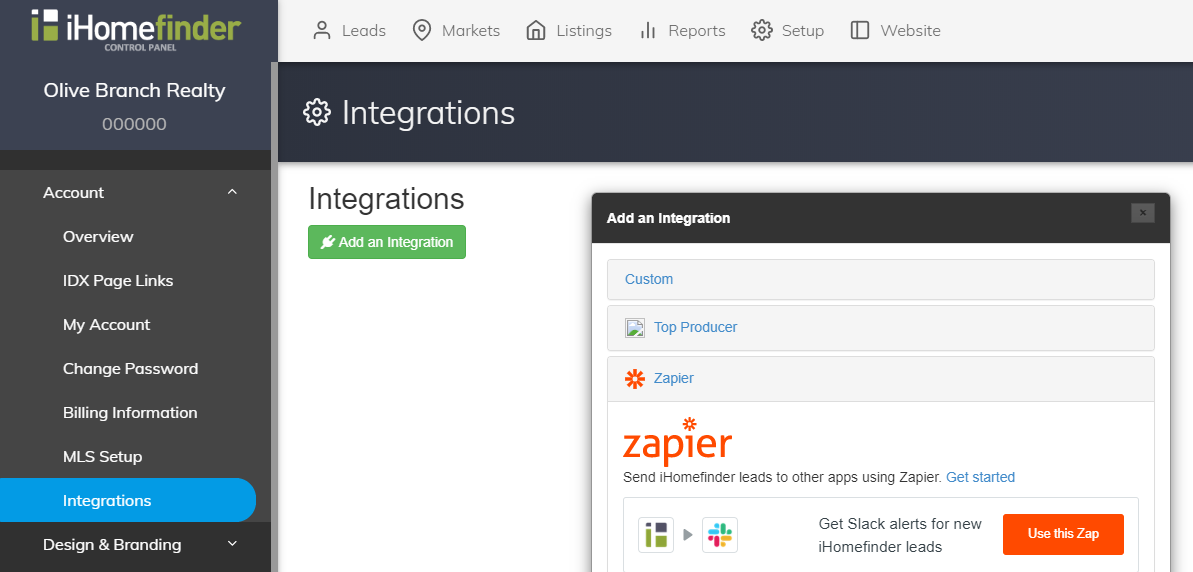Open IDX Page Links in sidebar
Viewport: 1193px width, 572px height.
(x=118, y=281)
